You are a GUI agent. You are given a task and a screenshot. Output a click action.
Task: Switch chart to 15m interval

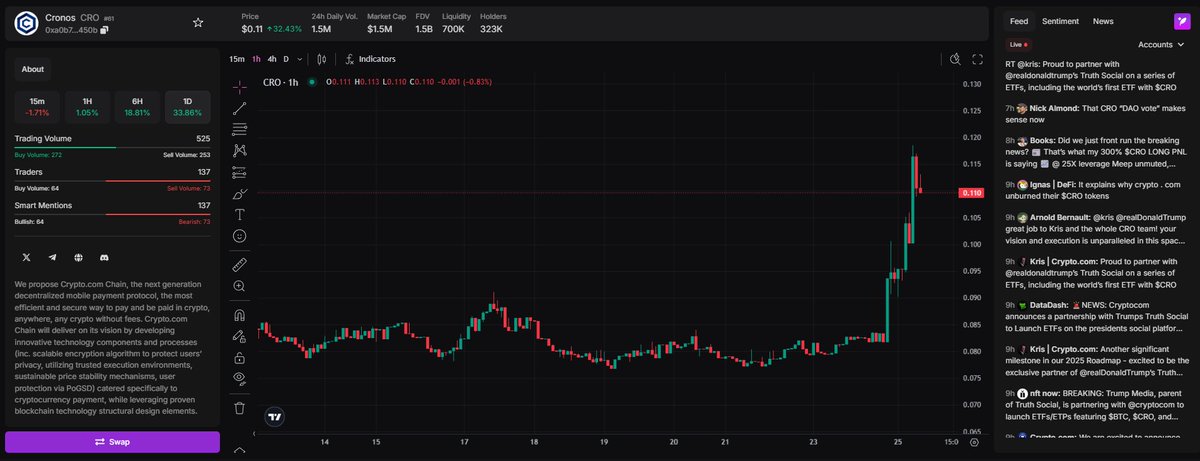pos(237,59)
